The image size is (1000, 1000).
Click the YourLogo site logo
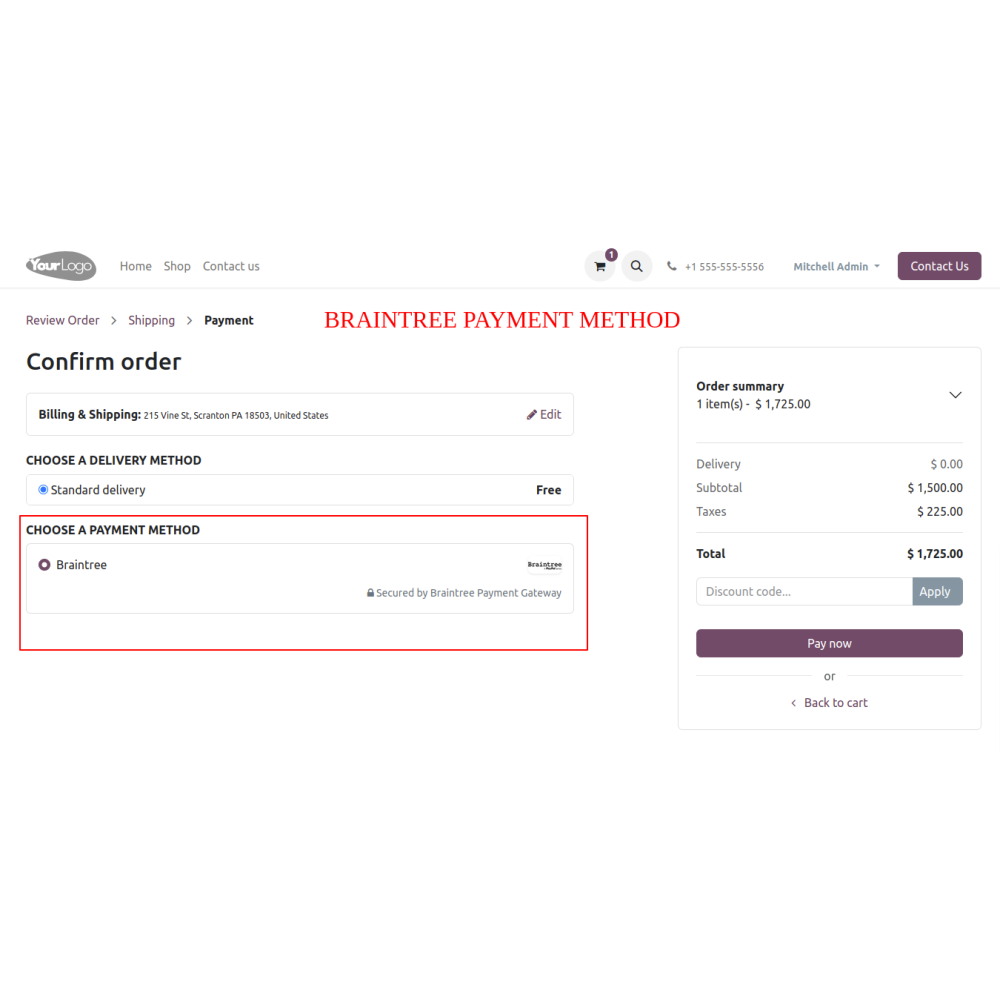point(61,266)
